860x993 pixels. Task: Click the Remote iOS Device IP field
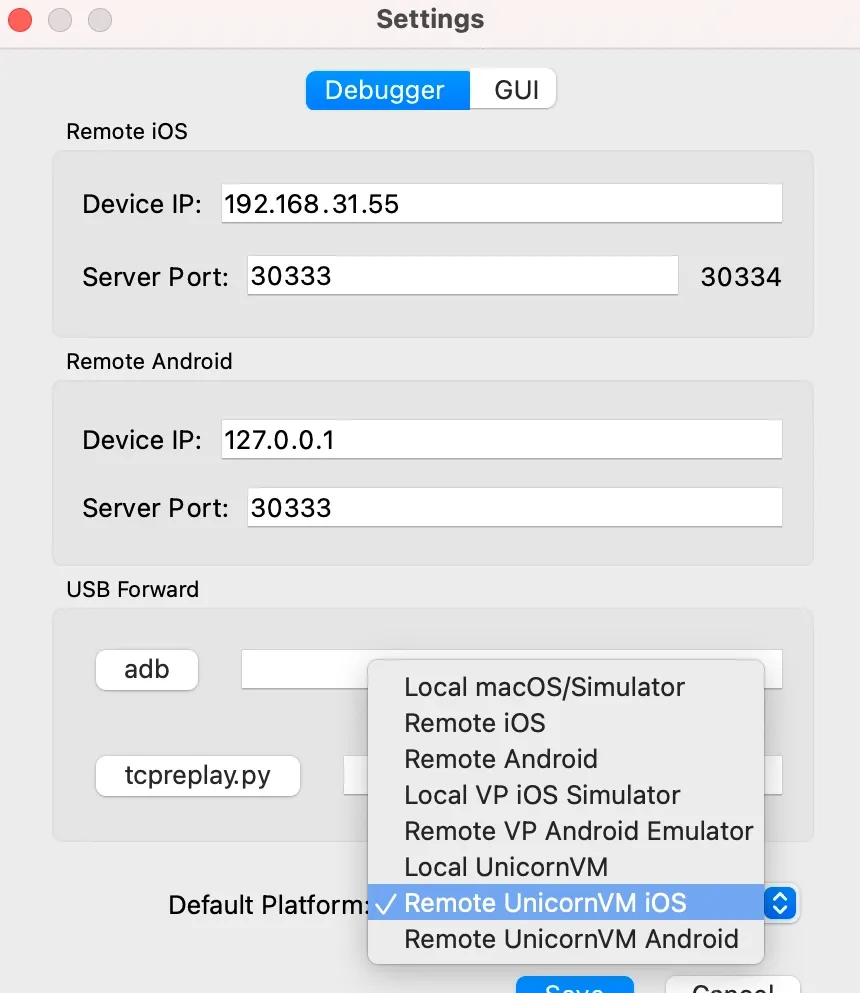click(x=502, y=204)
